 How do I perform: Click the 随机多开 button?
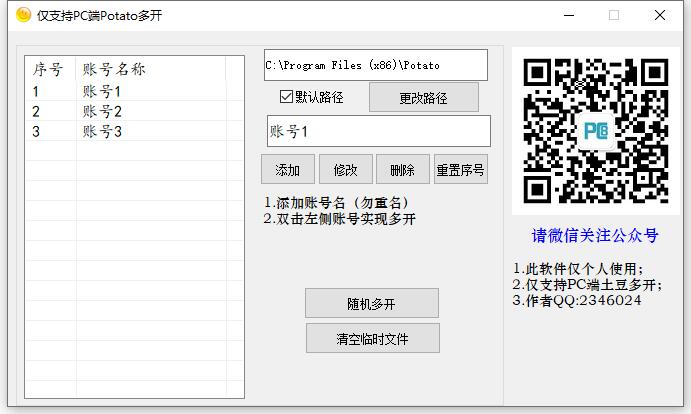point(372,303)
